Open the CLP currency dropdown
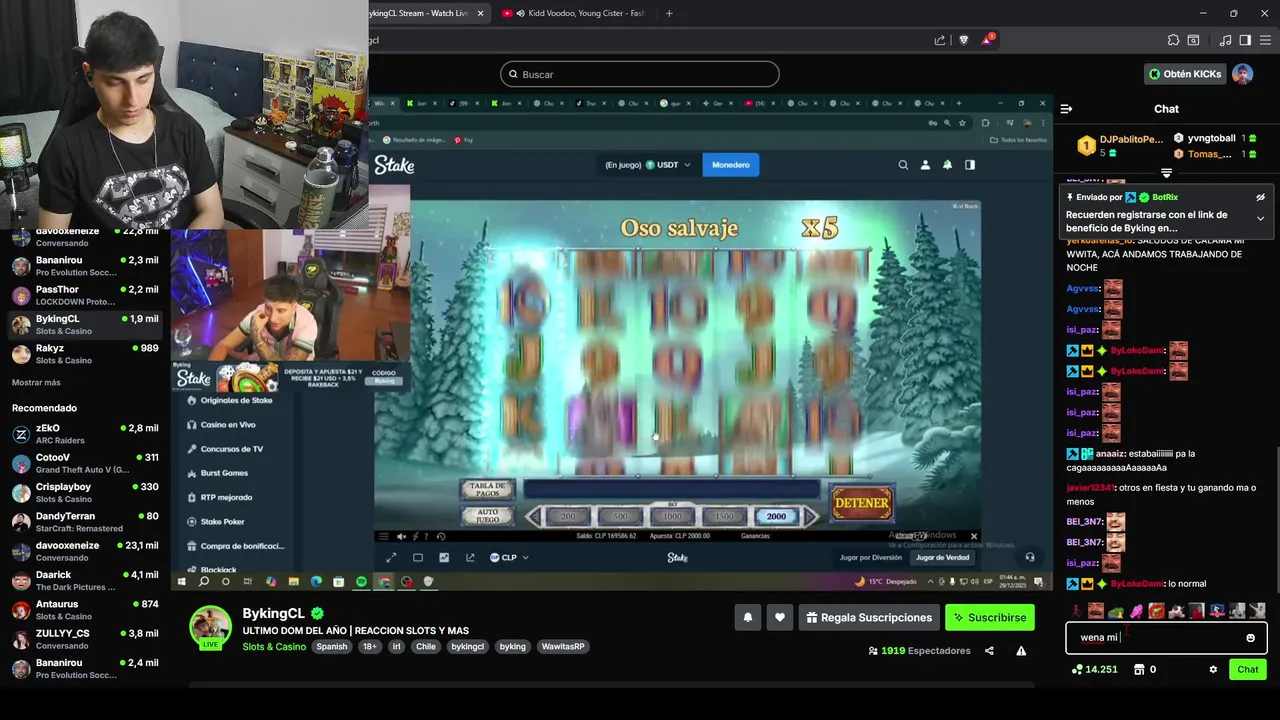 pyautogui.click(x=509, y=557)
